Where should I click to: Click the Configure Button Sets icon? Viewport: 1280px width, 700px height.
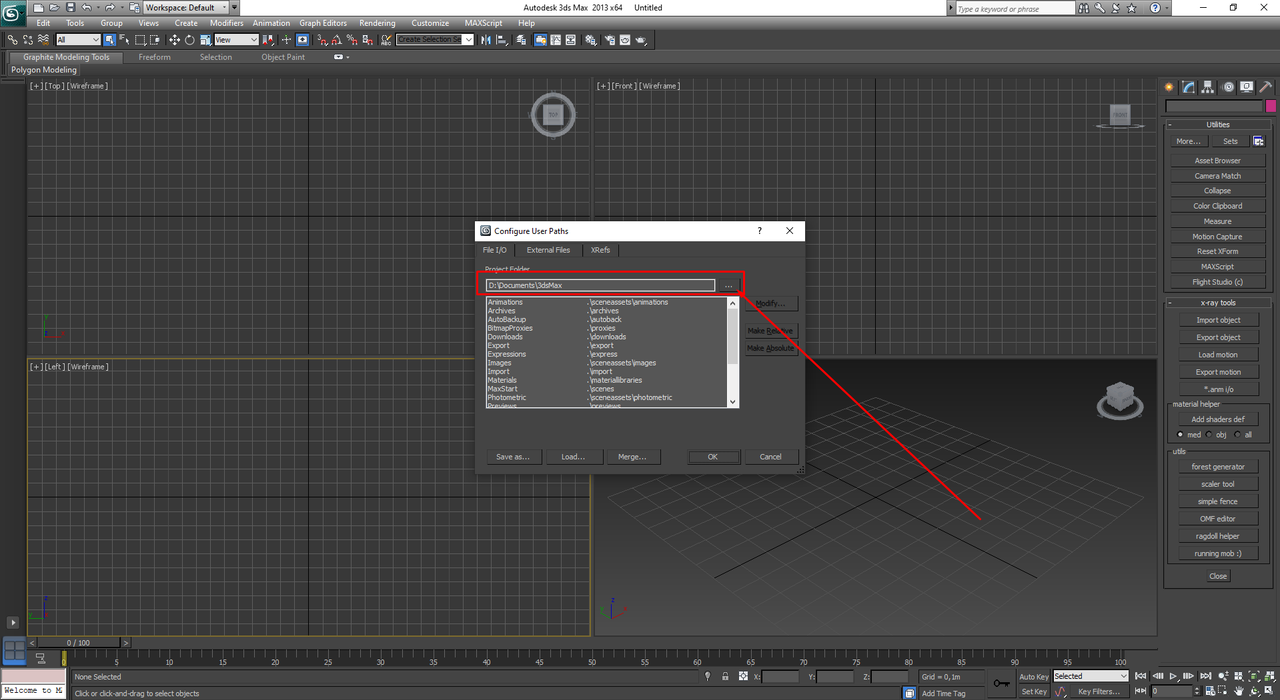[x=1259, y=141]
